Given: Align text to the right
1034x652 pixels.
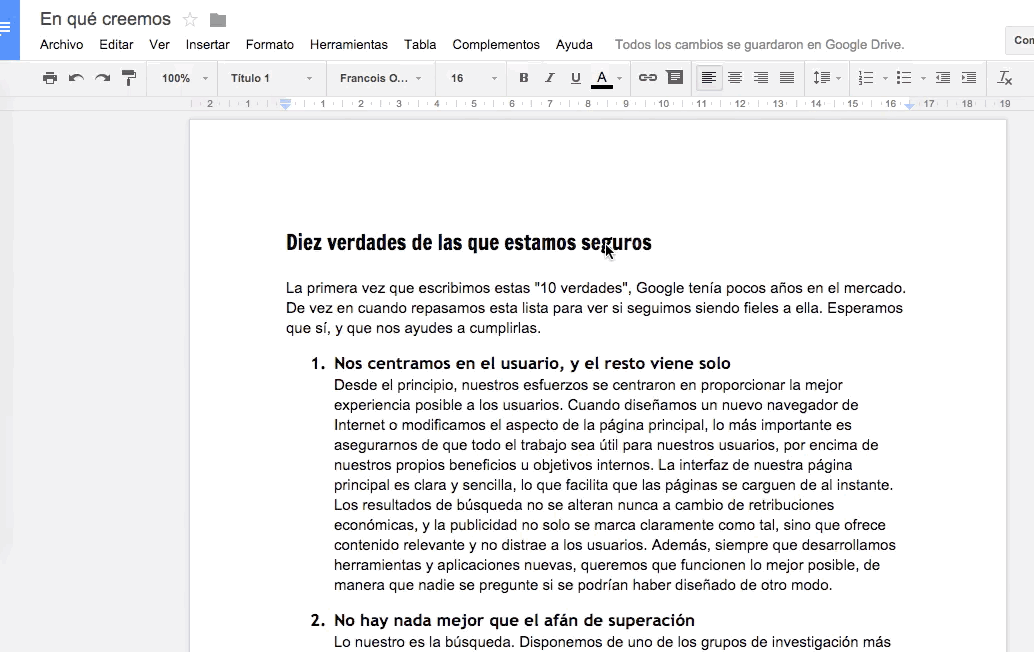Looking at the screenshot, I should 761,78.
